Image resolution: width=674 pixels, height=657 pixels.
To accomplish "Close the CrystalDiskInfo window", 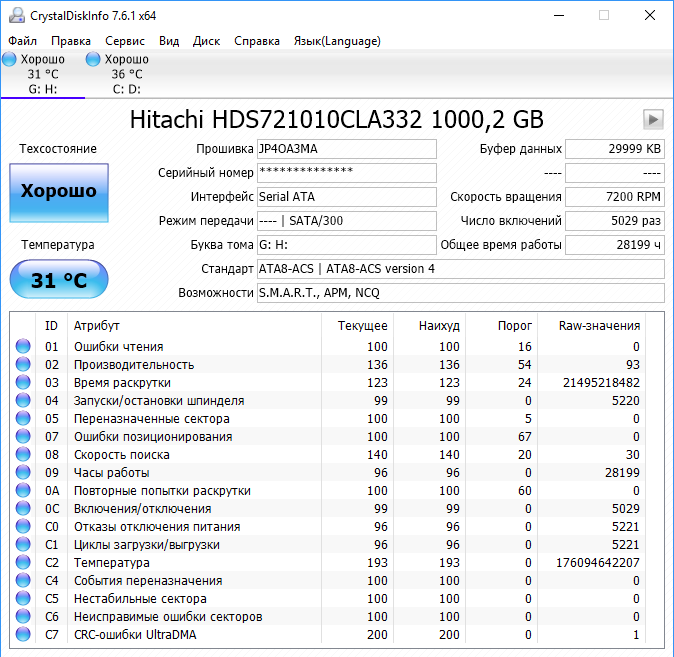I will pyautogui.click(x=650, y=15).
